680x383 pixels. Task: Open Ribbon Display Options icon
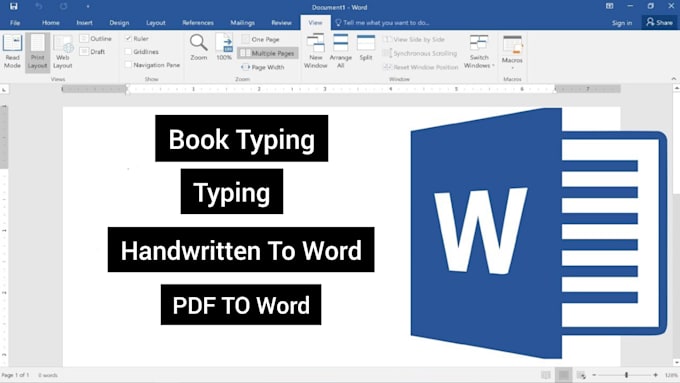coord(609,6)
